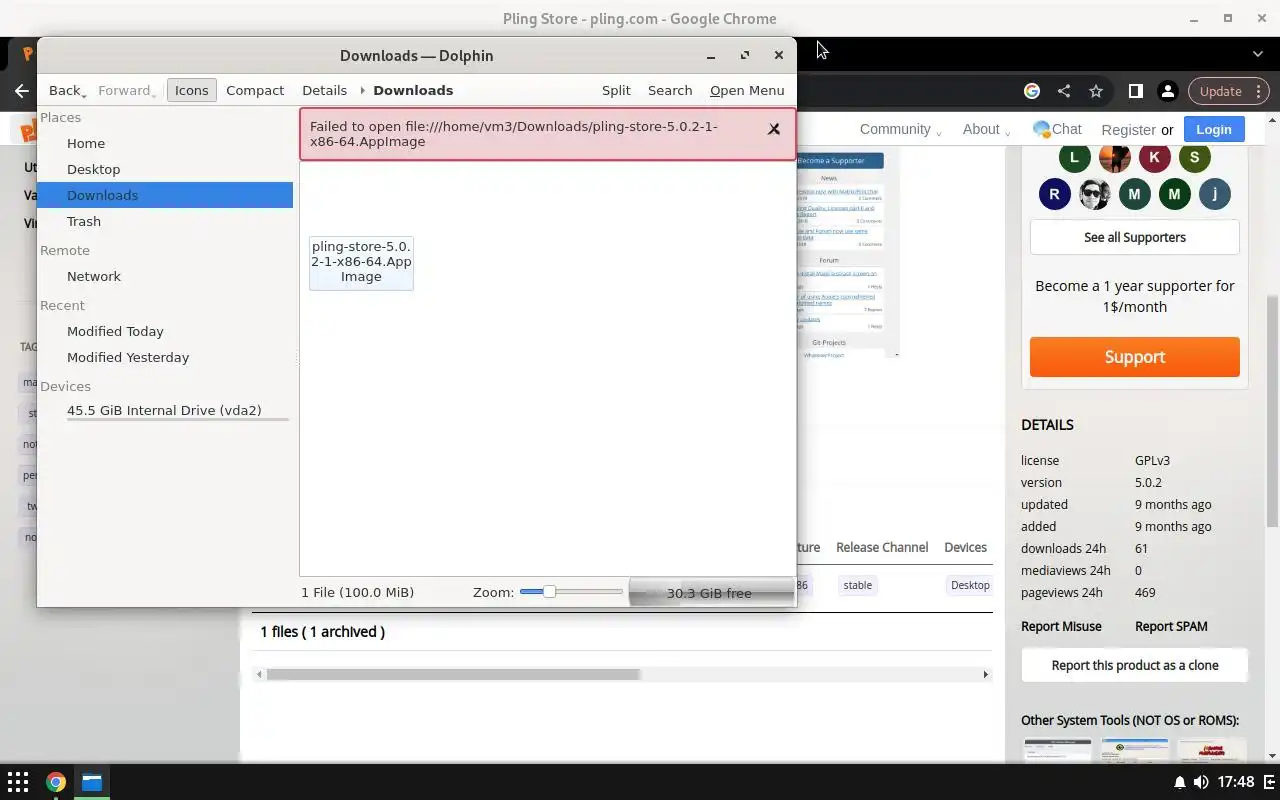
Task: Switch Dolphin to Details view mode
Action: tap(324, 90)
